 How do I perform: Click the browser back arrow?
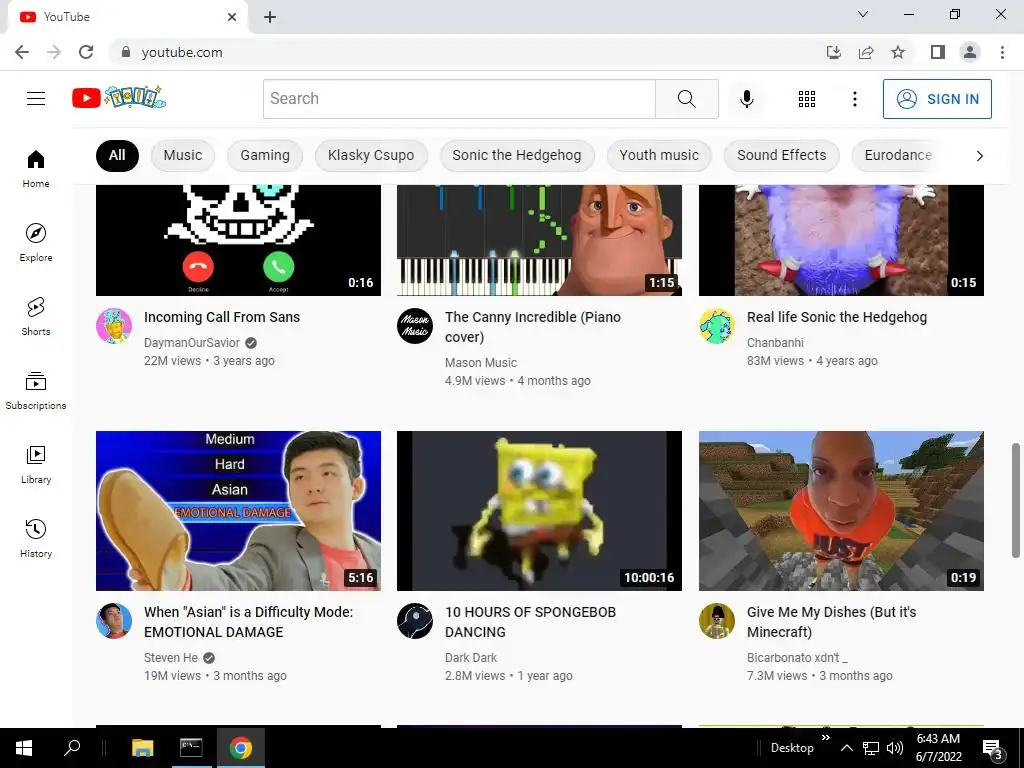(22, 52)
